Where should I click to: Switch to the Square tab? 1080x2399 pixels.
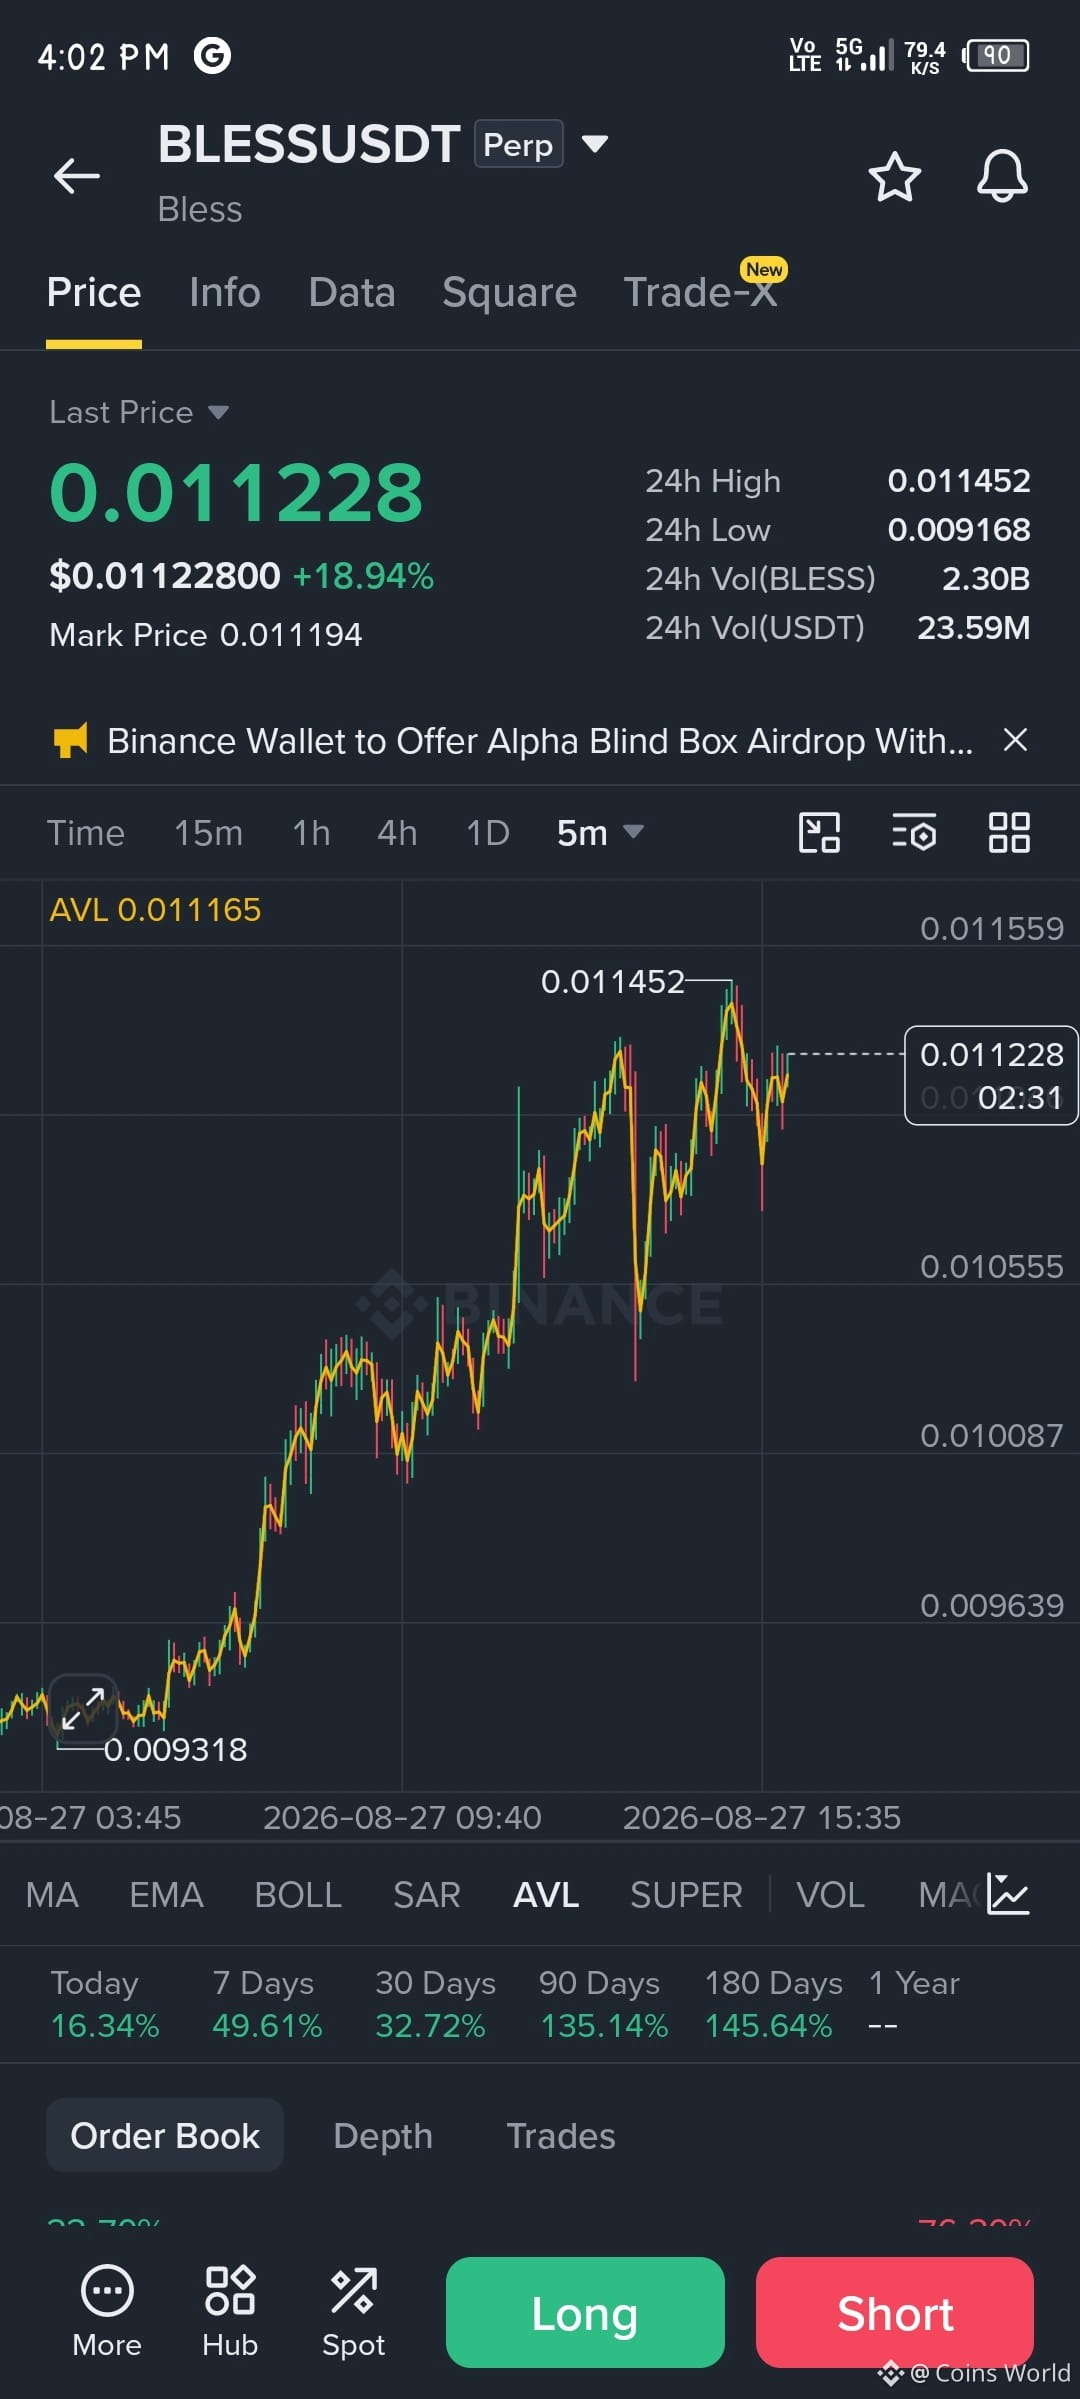tap(510, 292)
